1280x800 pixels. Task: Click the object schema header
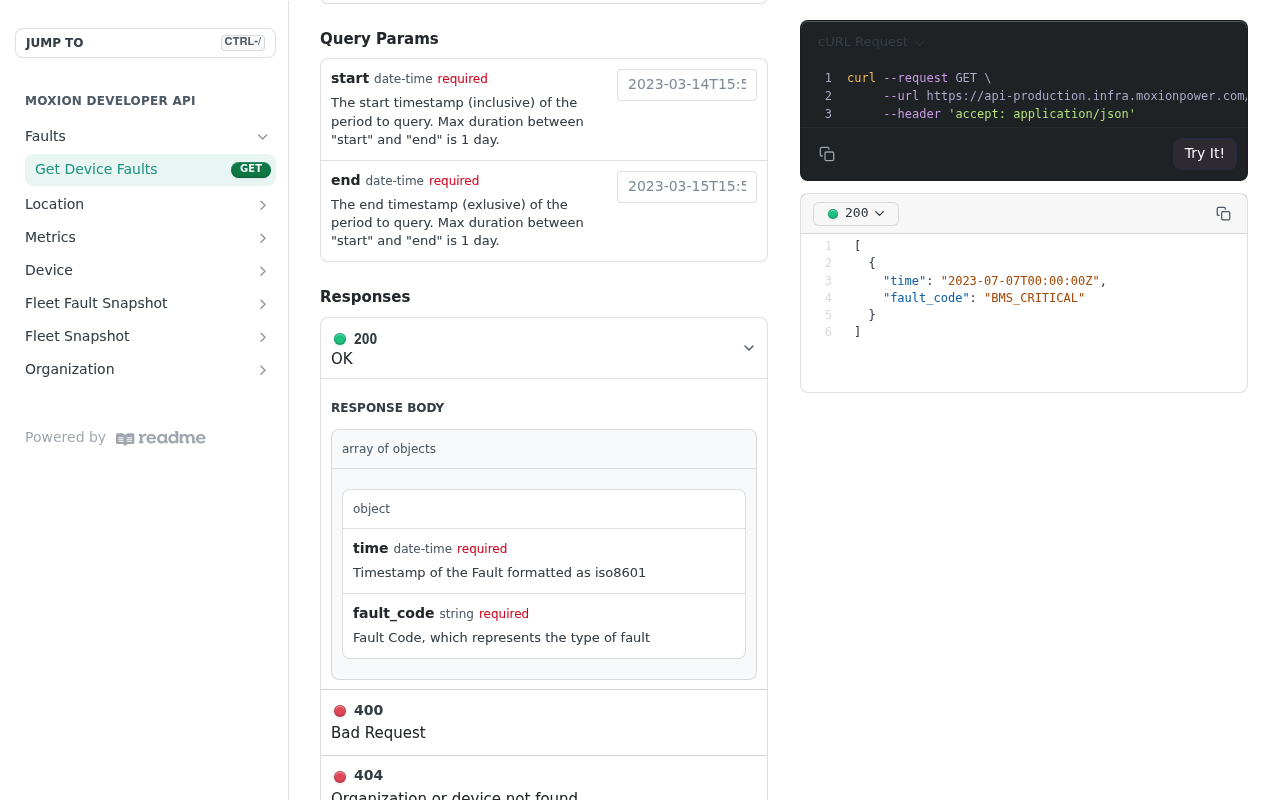pyautogui.click(x=544, y=509)
